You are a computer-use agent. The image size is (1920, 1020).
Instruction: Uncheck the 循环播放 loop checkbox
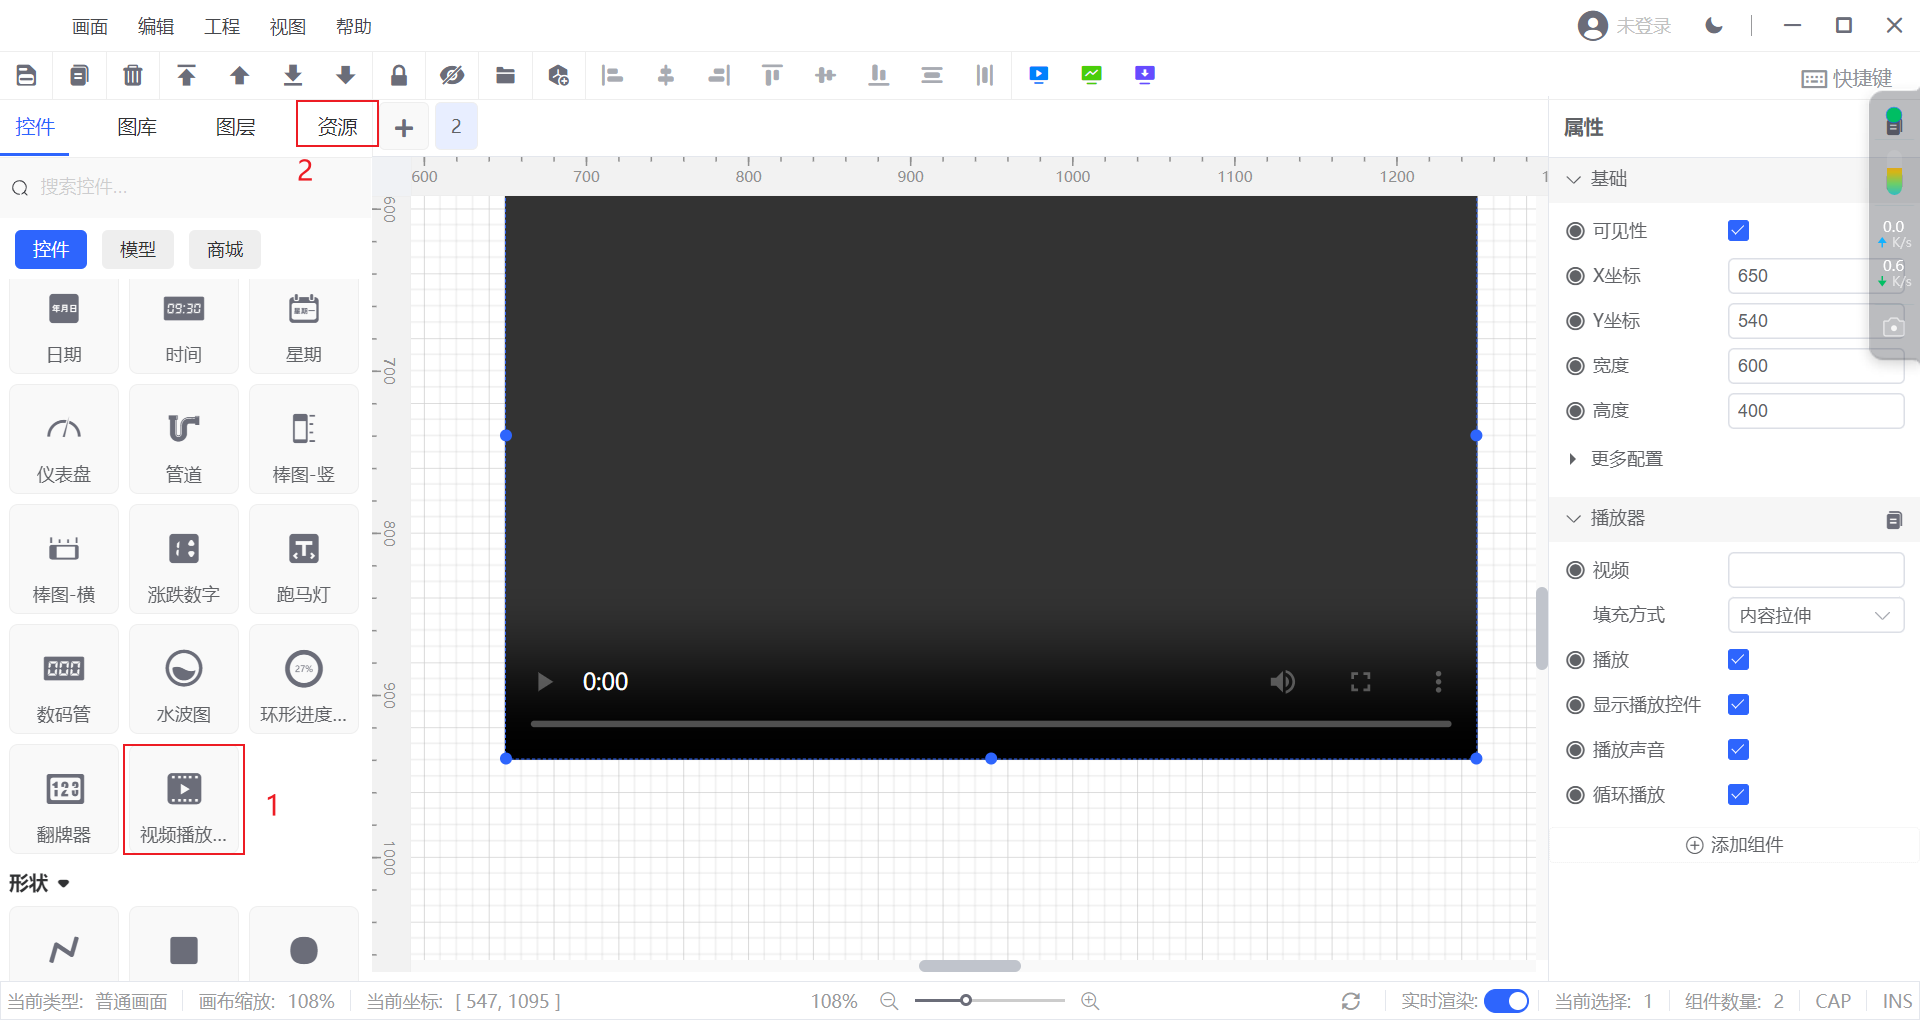1738,795
